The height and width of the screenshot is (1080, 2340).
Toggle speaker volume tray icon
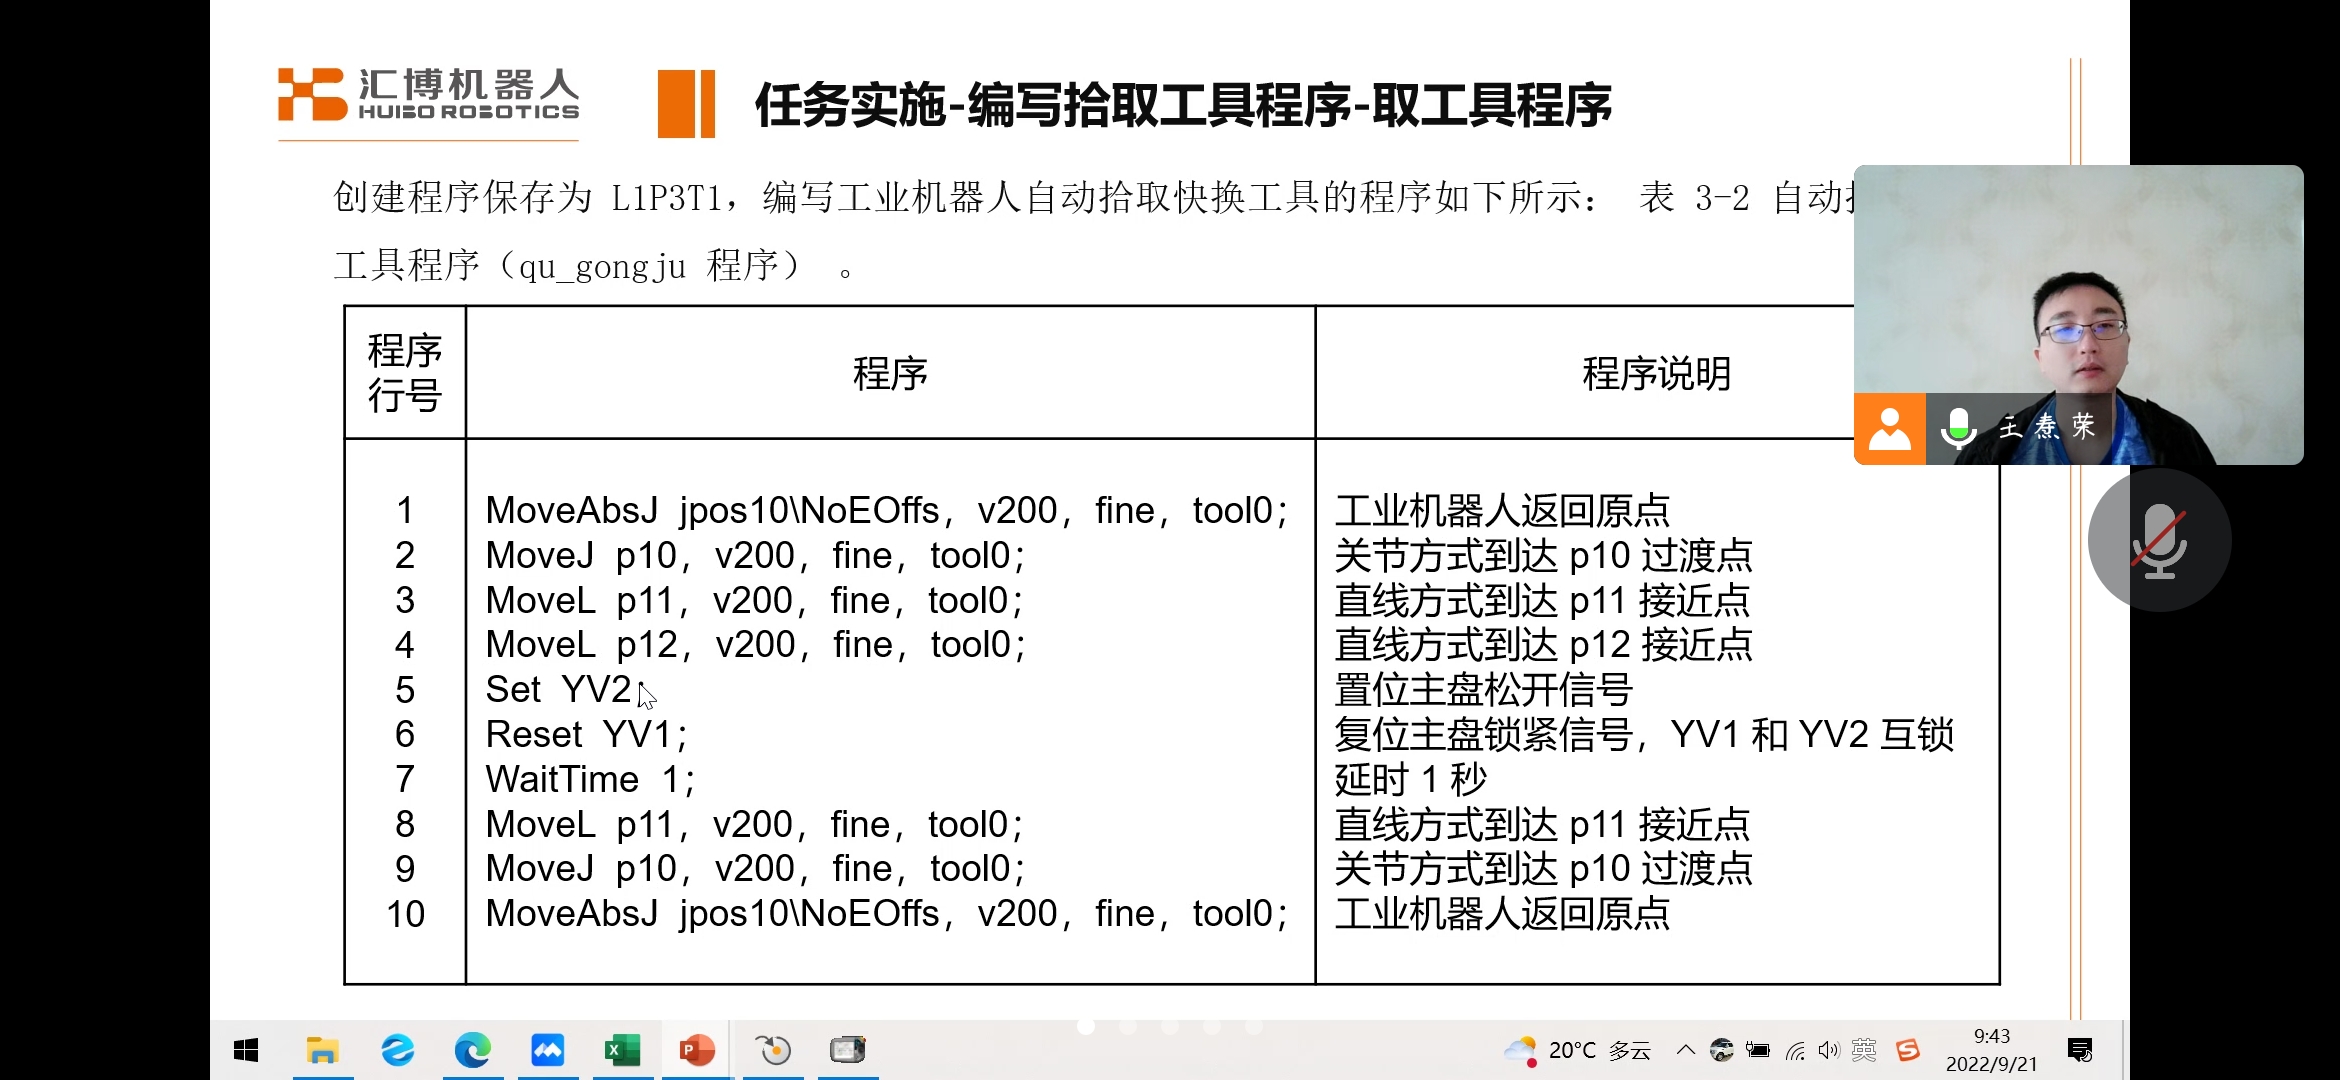pos(1829,1050)
